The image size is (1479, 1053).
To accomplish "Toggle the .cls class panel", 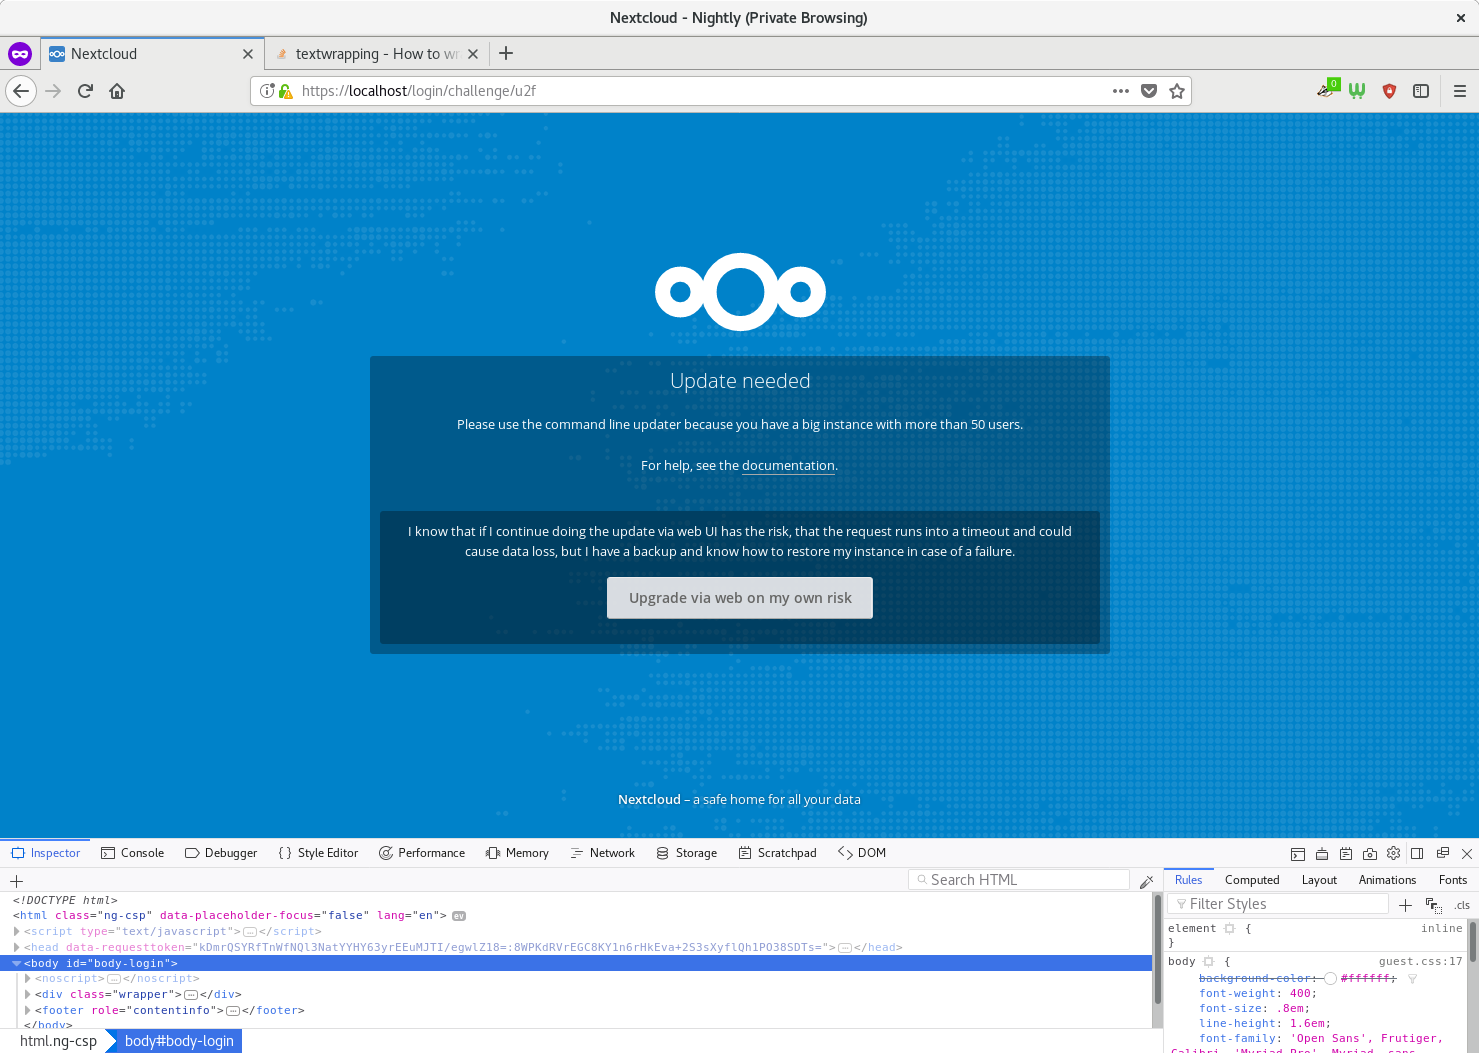I will pos(1462,905).
